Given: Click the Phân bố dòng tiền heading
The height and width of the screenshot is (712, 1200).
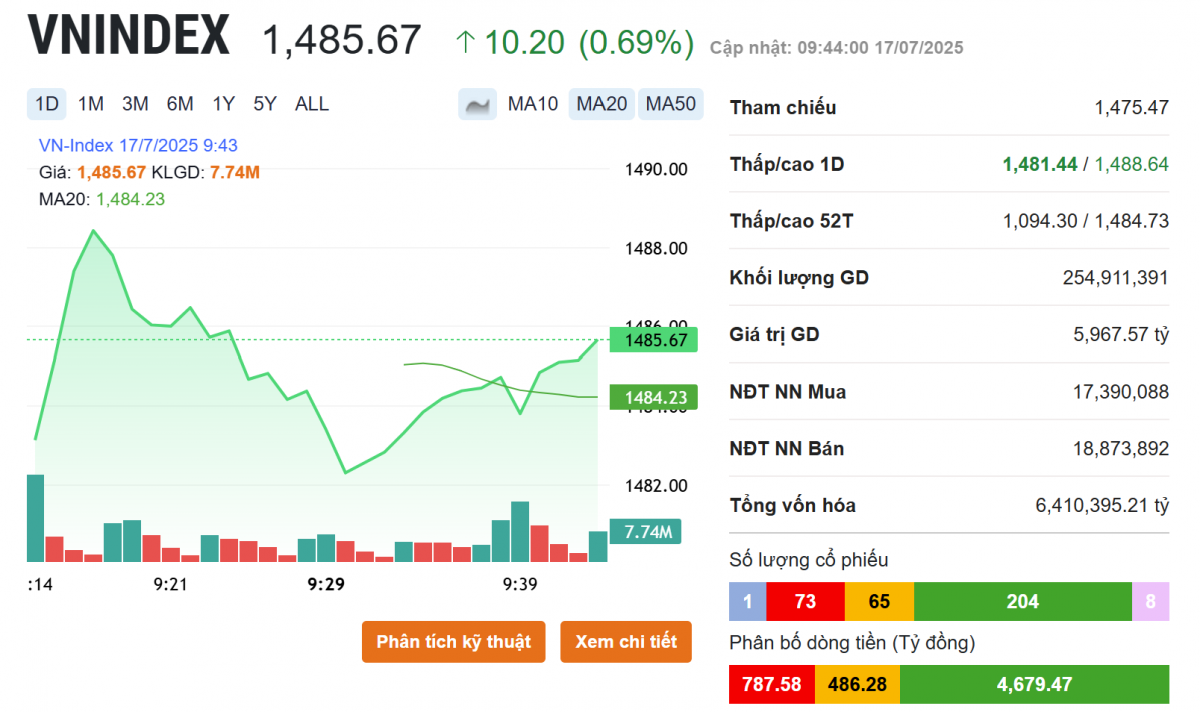Looking at the screenshot, I should [x=853, y=643].
